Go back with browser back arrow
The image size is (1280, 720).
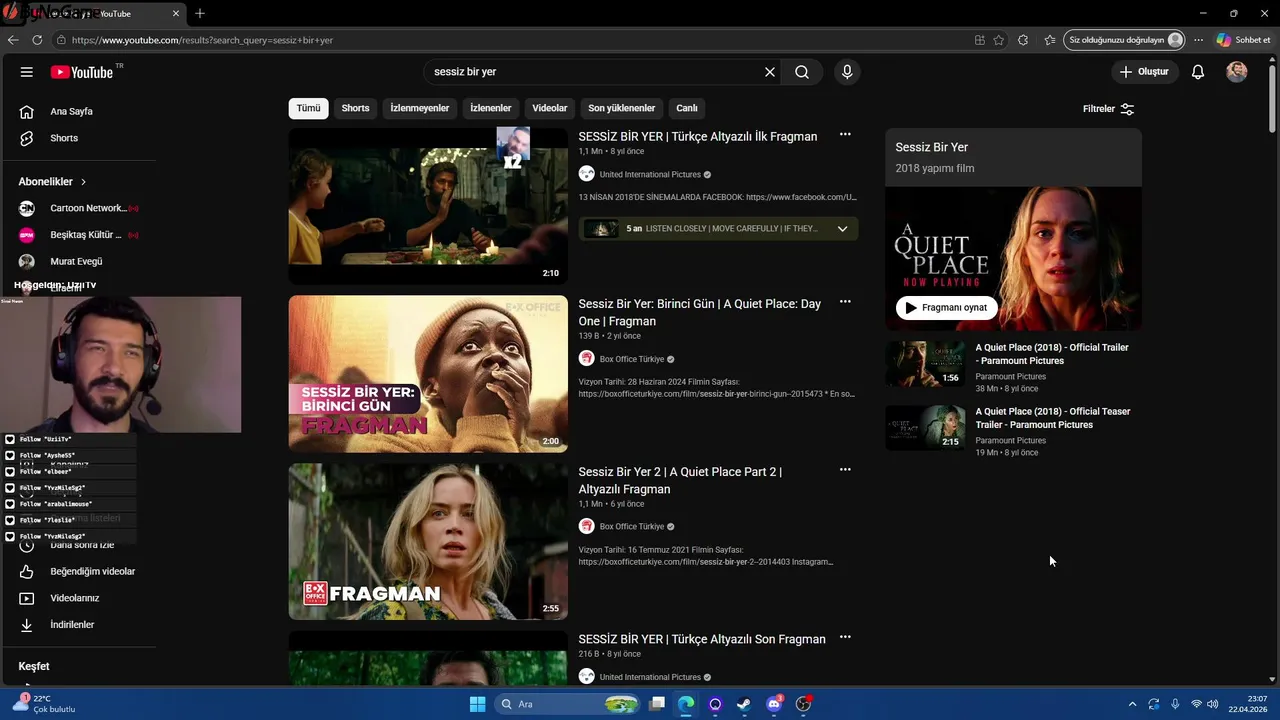[13, 40]
